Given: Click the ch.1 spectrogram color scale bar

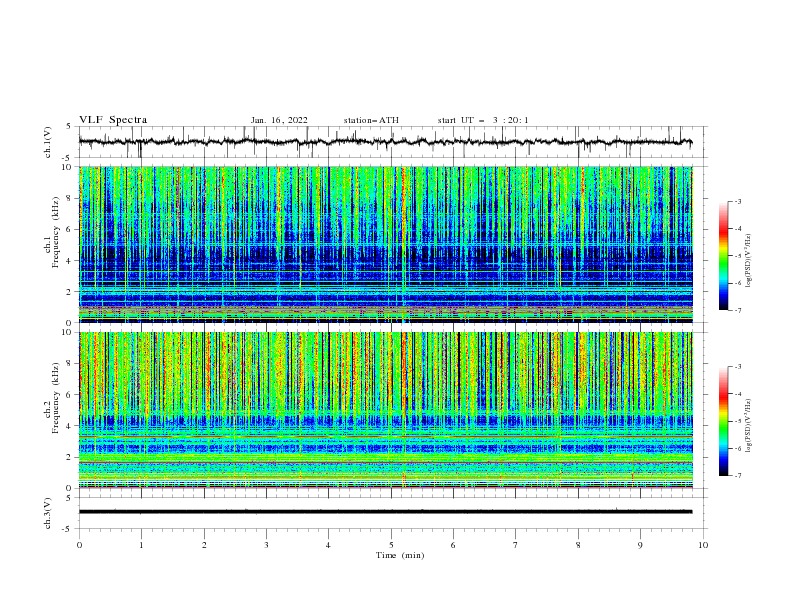Looking at the screenshot, I should tap(723, 256).
